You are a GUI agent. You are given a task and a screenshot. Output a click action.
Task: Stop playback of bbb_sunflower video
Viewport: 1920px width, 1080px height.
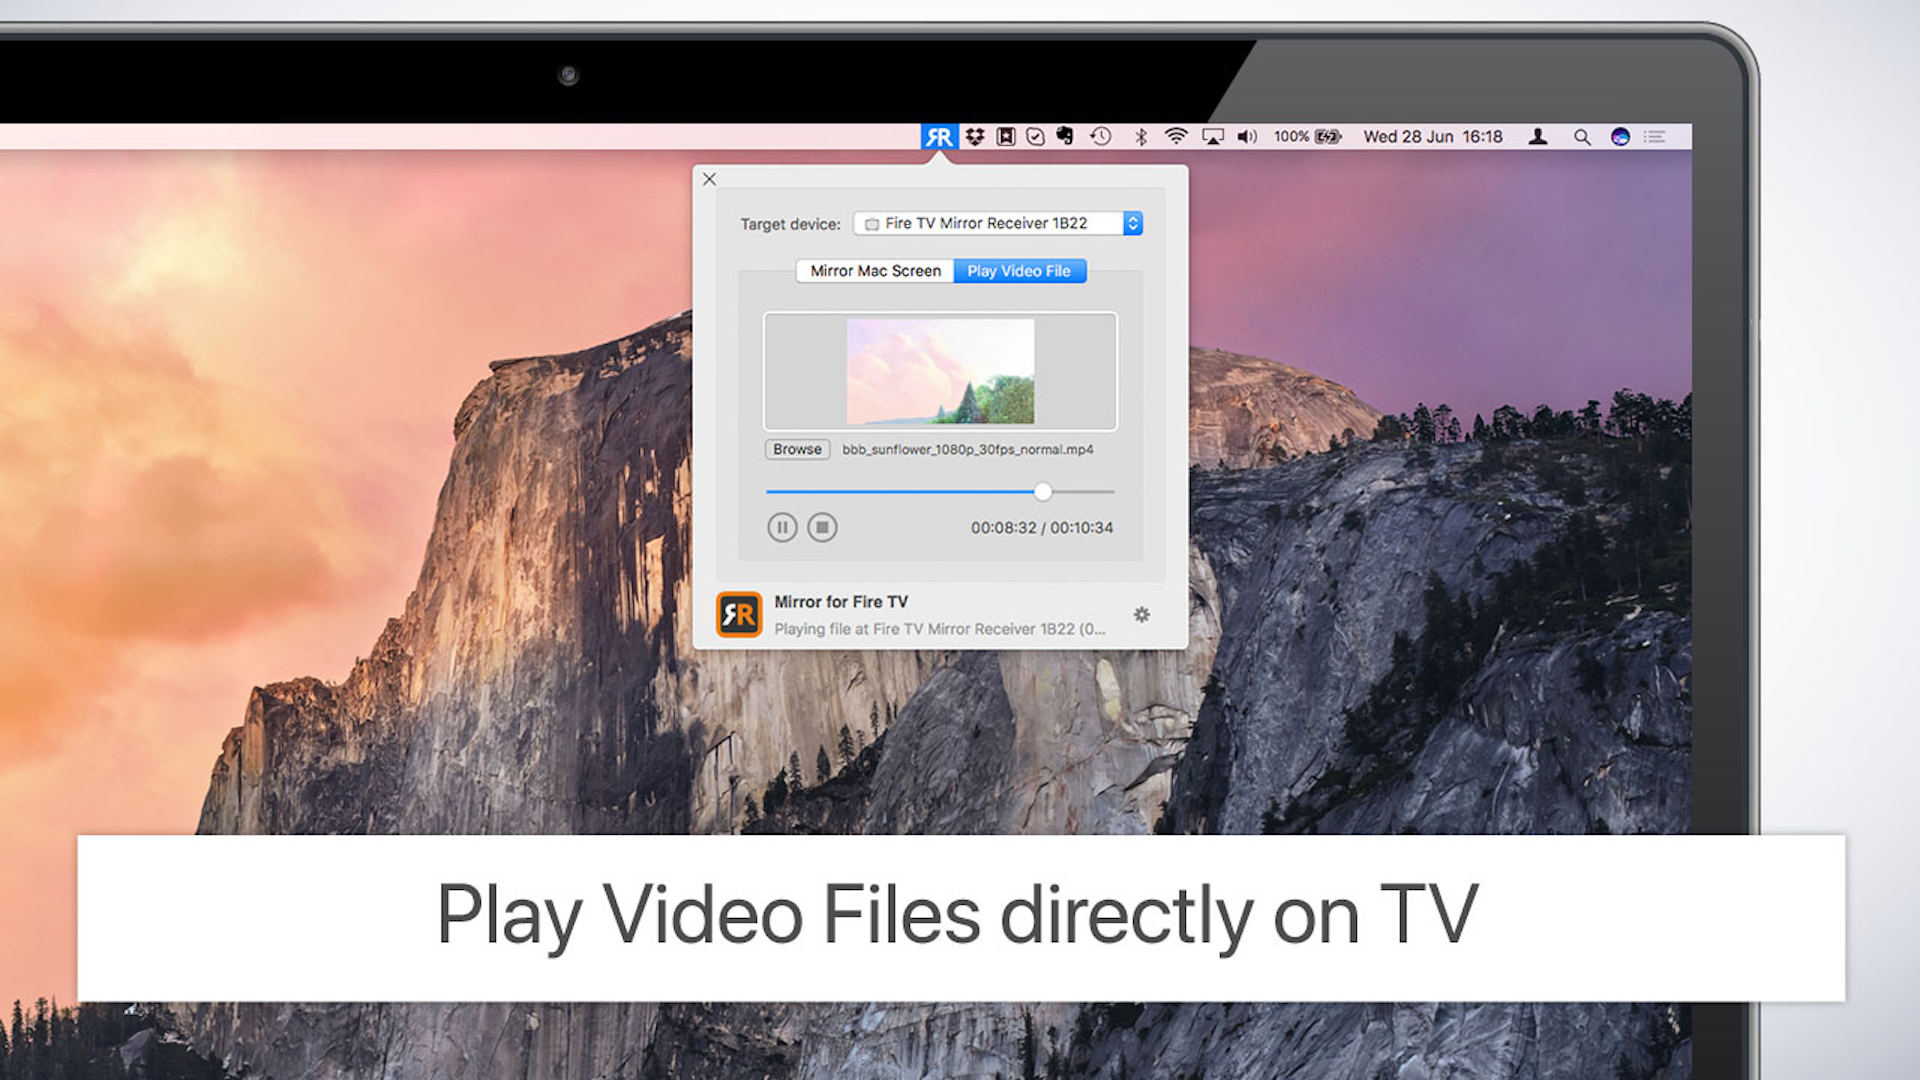pyautogui.click(x=822, y=527)
